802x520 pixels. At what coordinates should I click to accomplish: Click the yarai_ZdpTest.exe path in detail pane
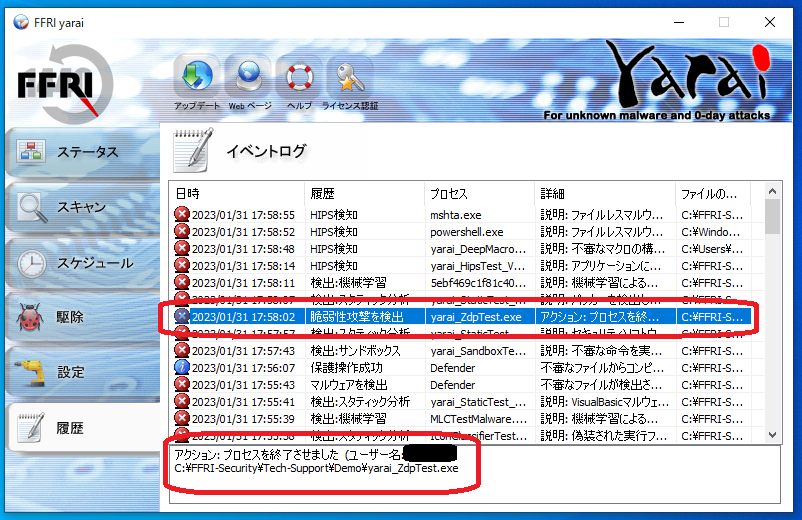(316, 468)
